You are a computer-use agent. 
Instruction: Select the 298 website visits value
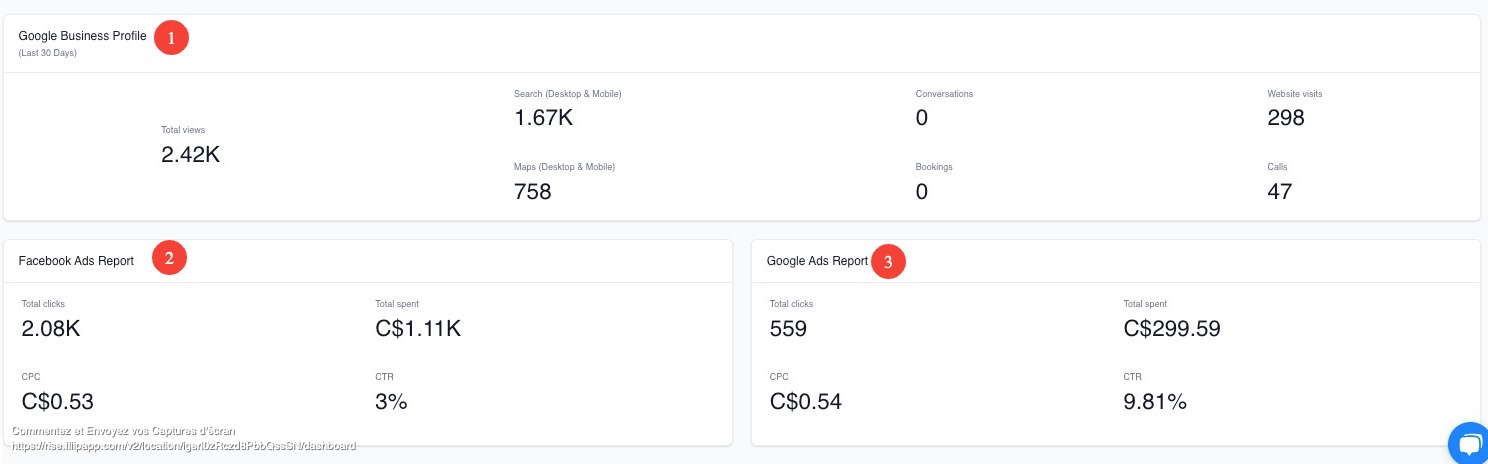tap(1286, 118)
